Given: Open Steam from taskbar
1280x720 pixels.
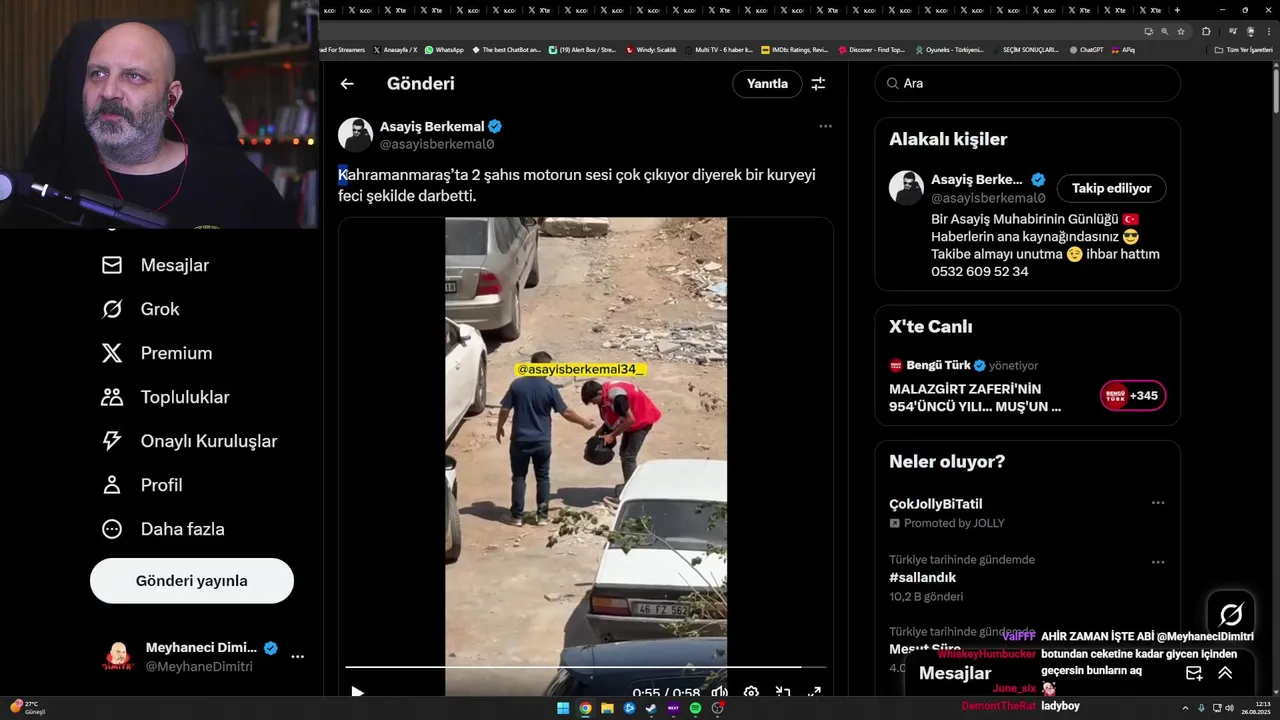Looking at the screenshot, I should [651, 709].
